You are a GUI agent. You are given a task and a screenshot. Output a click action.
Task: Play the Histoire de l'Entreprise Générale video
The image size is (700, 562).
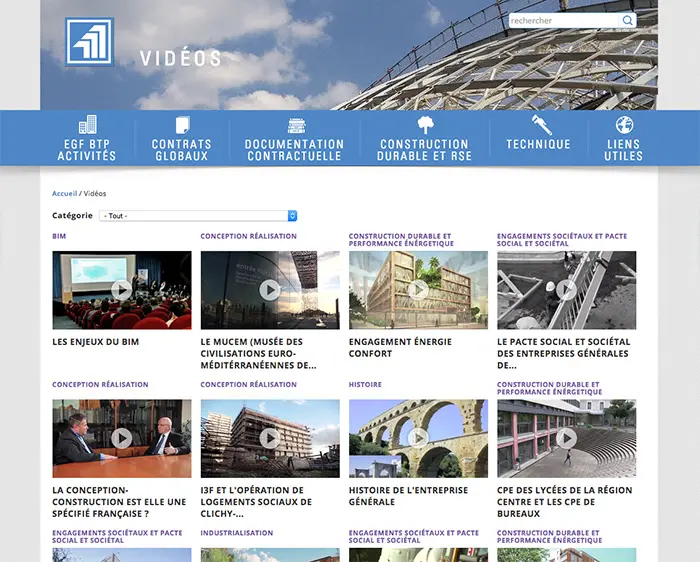418,438
